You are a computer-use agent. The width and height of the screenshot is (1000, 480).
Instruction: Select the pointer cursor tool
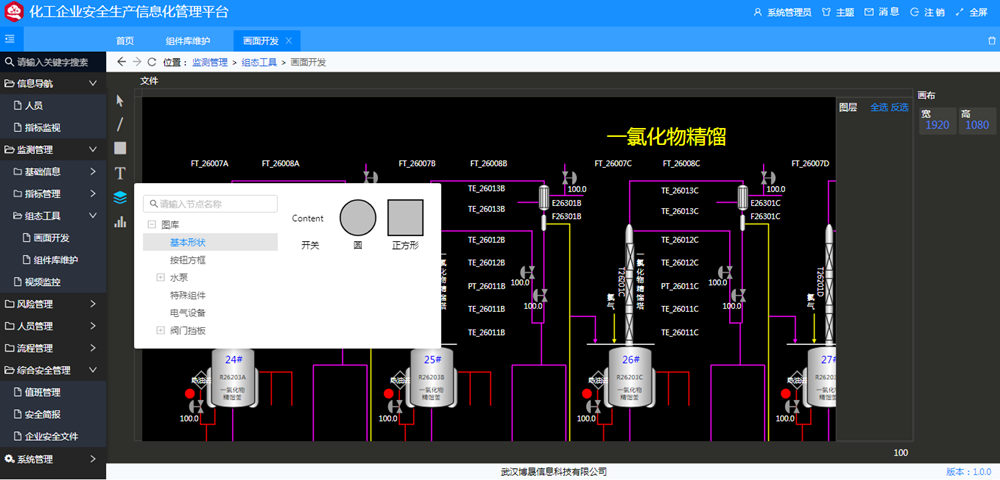coord(120,100)
